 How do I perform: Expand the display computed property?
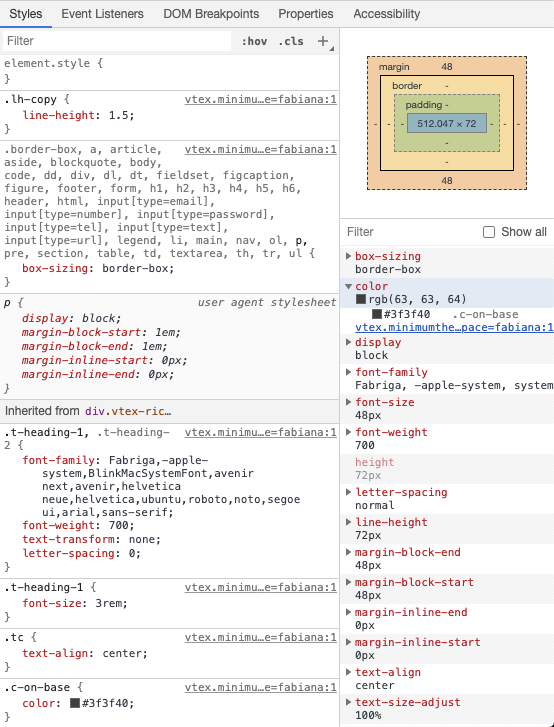tap(349, 342)
